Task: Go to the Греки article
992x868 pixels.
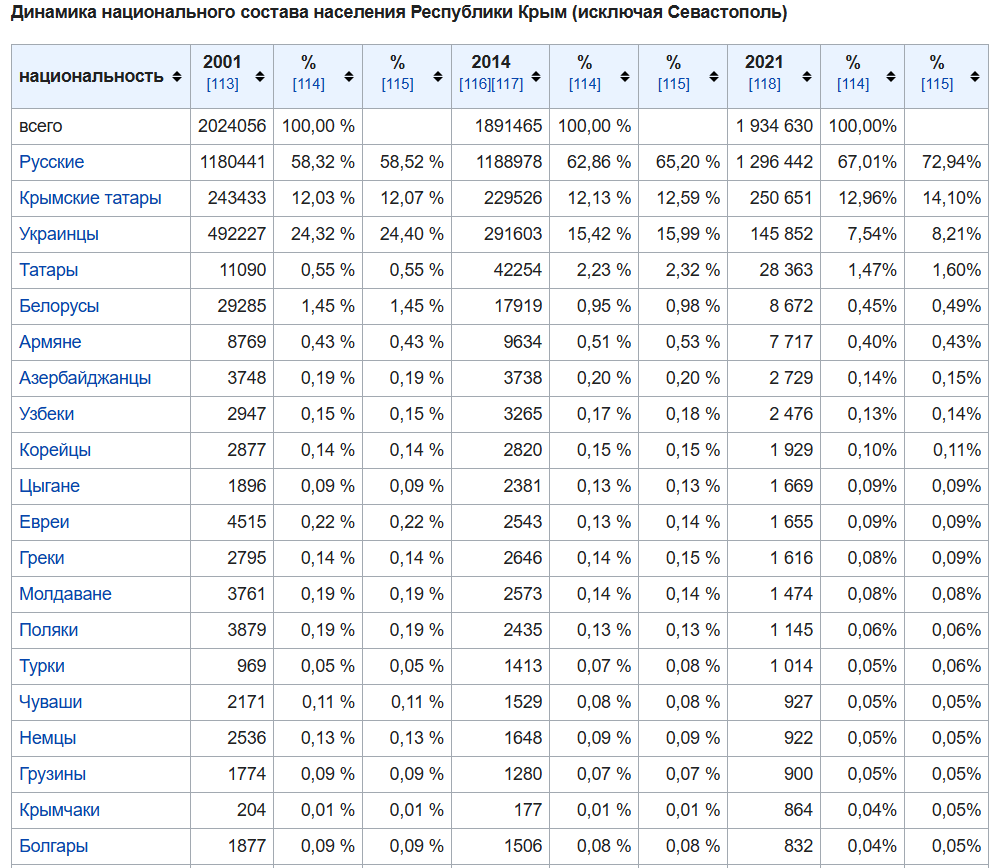Action: pyautogui.click(x=42, y=559)
